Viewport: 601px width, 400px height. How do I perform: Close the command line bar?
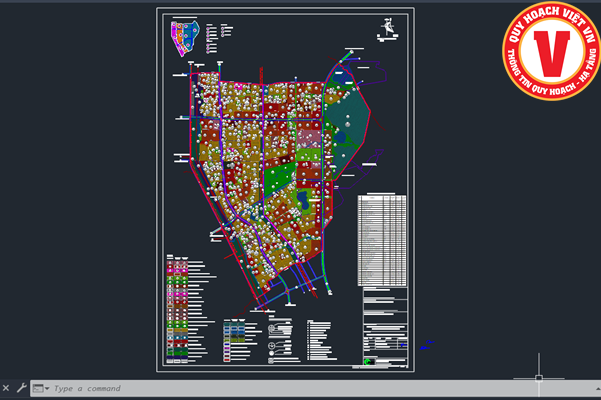[x=6, y=388]
